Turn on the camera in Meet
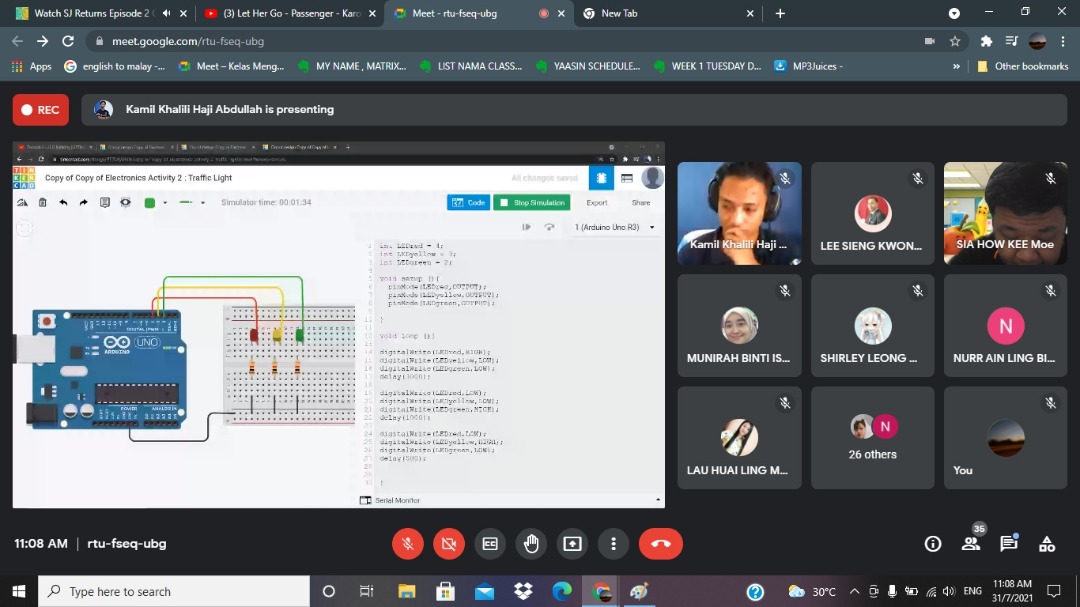 [449, 544]
